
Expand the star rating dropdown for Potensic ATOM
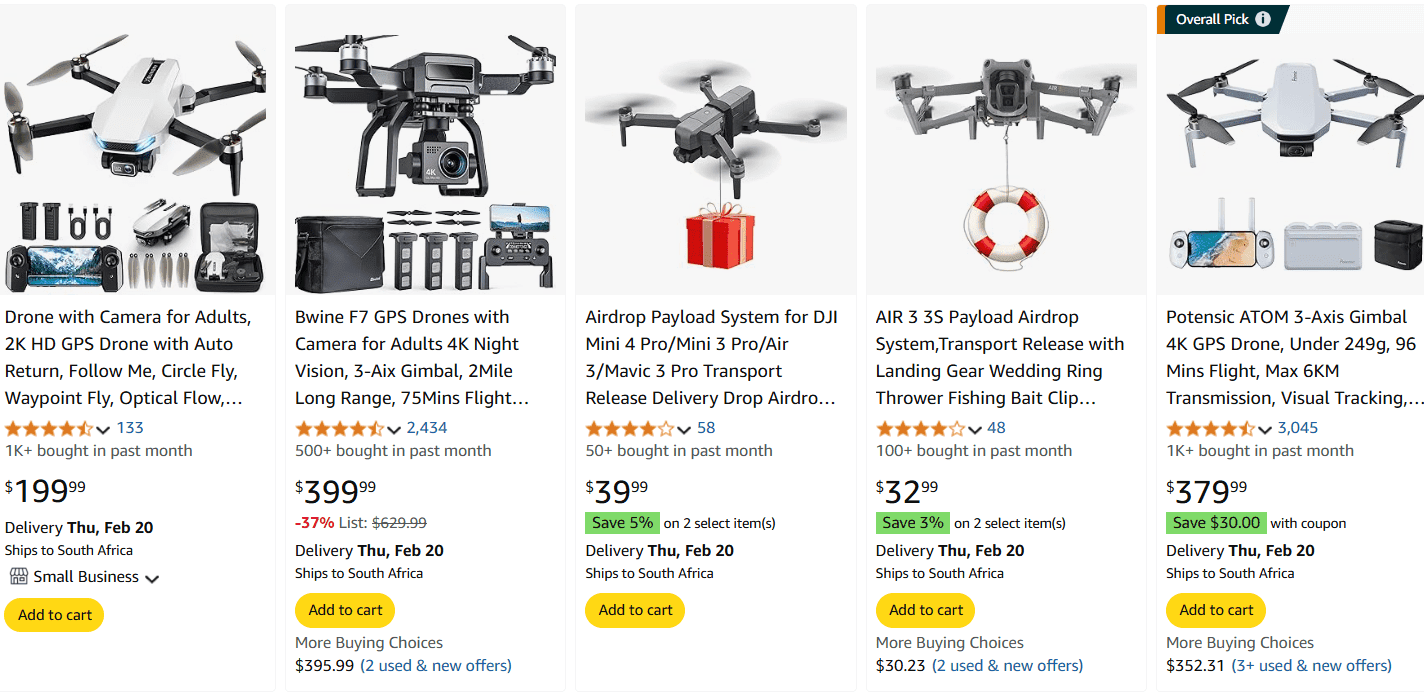(x=1263, y=427)
